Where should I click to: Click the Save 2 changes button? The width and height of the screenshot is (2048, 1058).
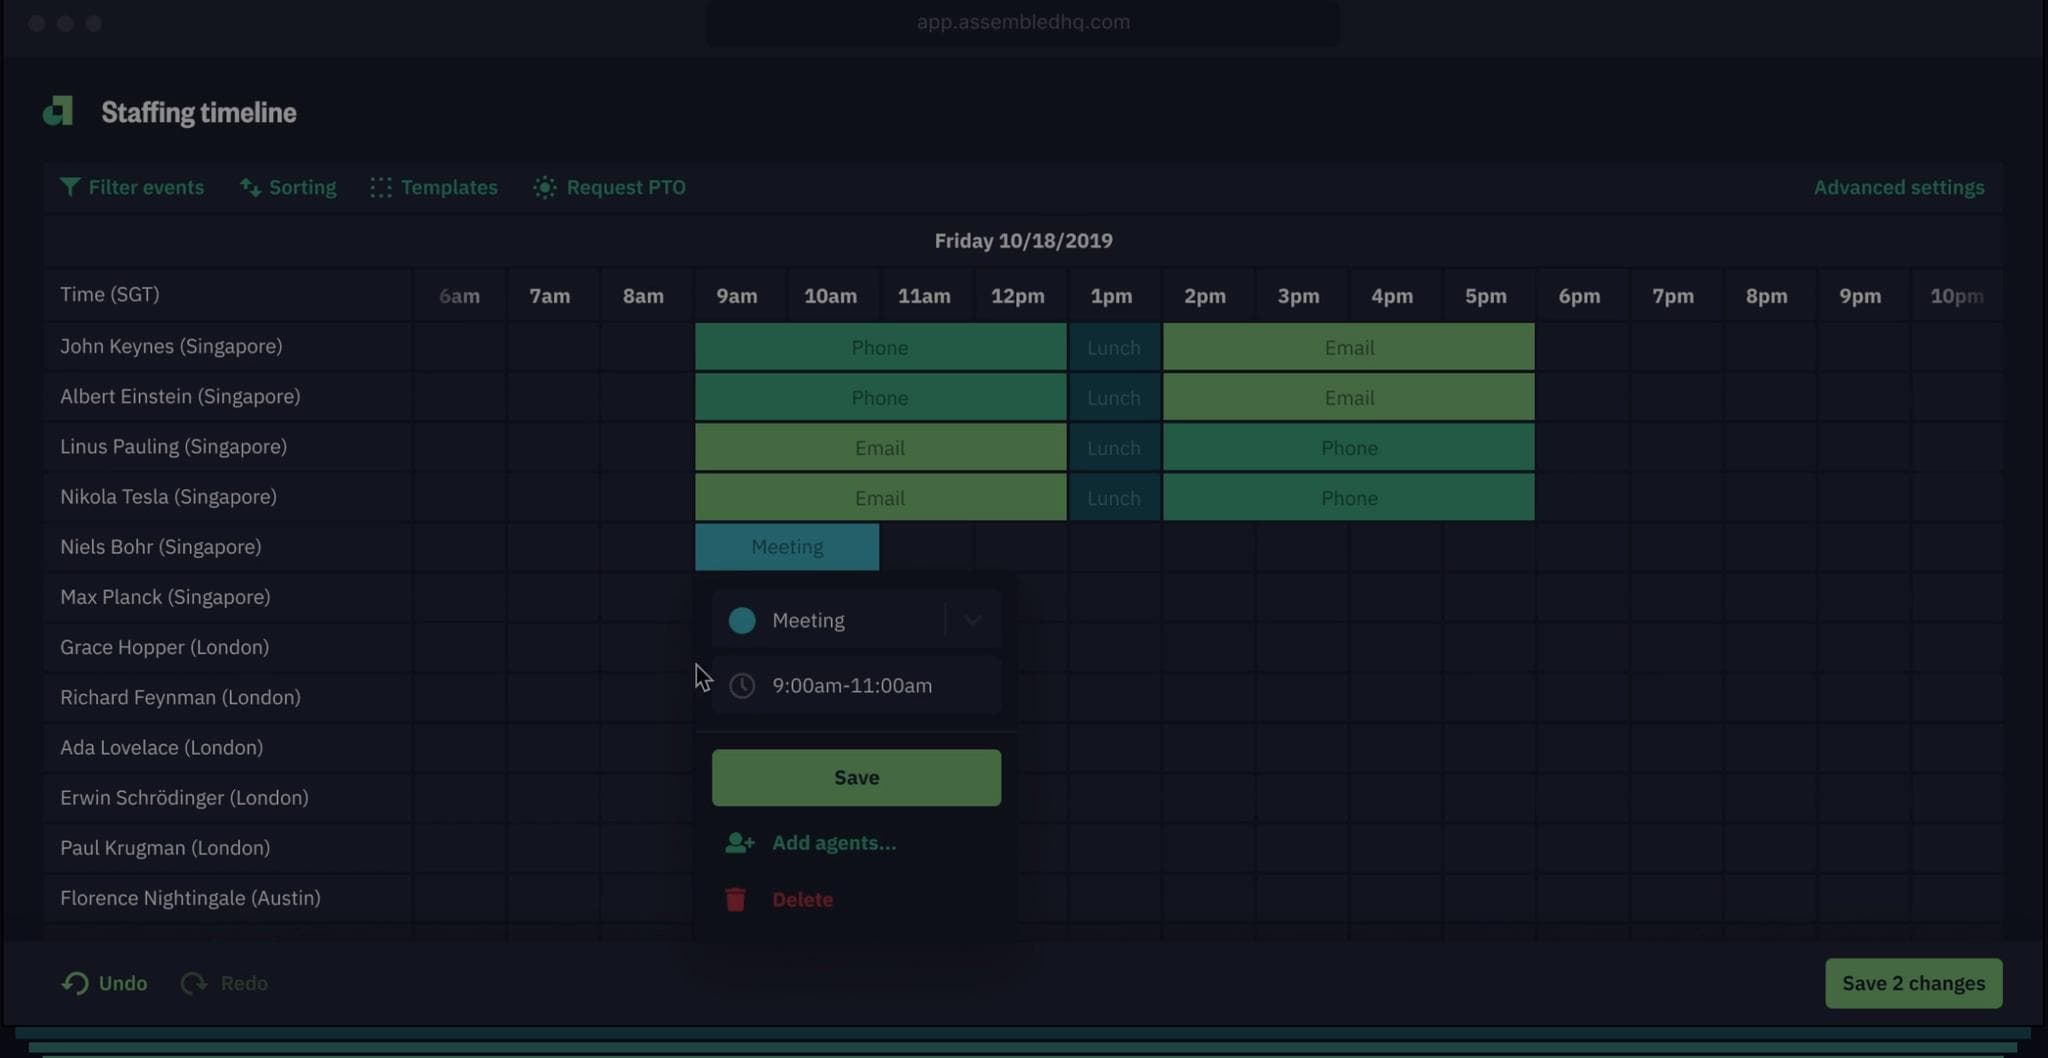pos(1913,983)
